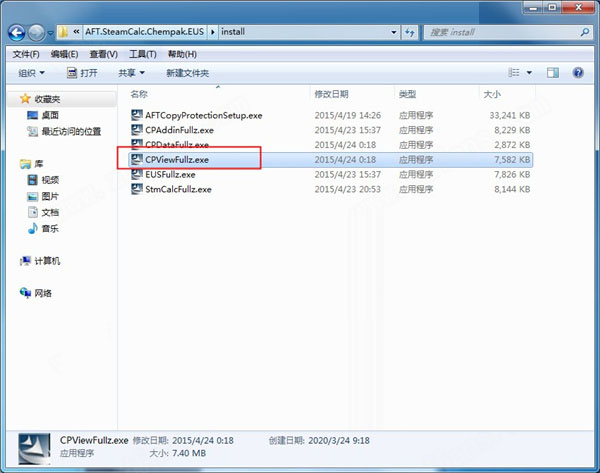Open 最近访问的位置 in navigation pane
Viewport: 600px width, 473px height.
point(71,132)
